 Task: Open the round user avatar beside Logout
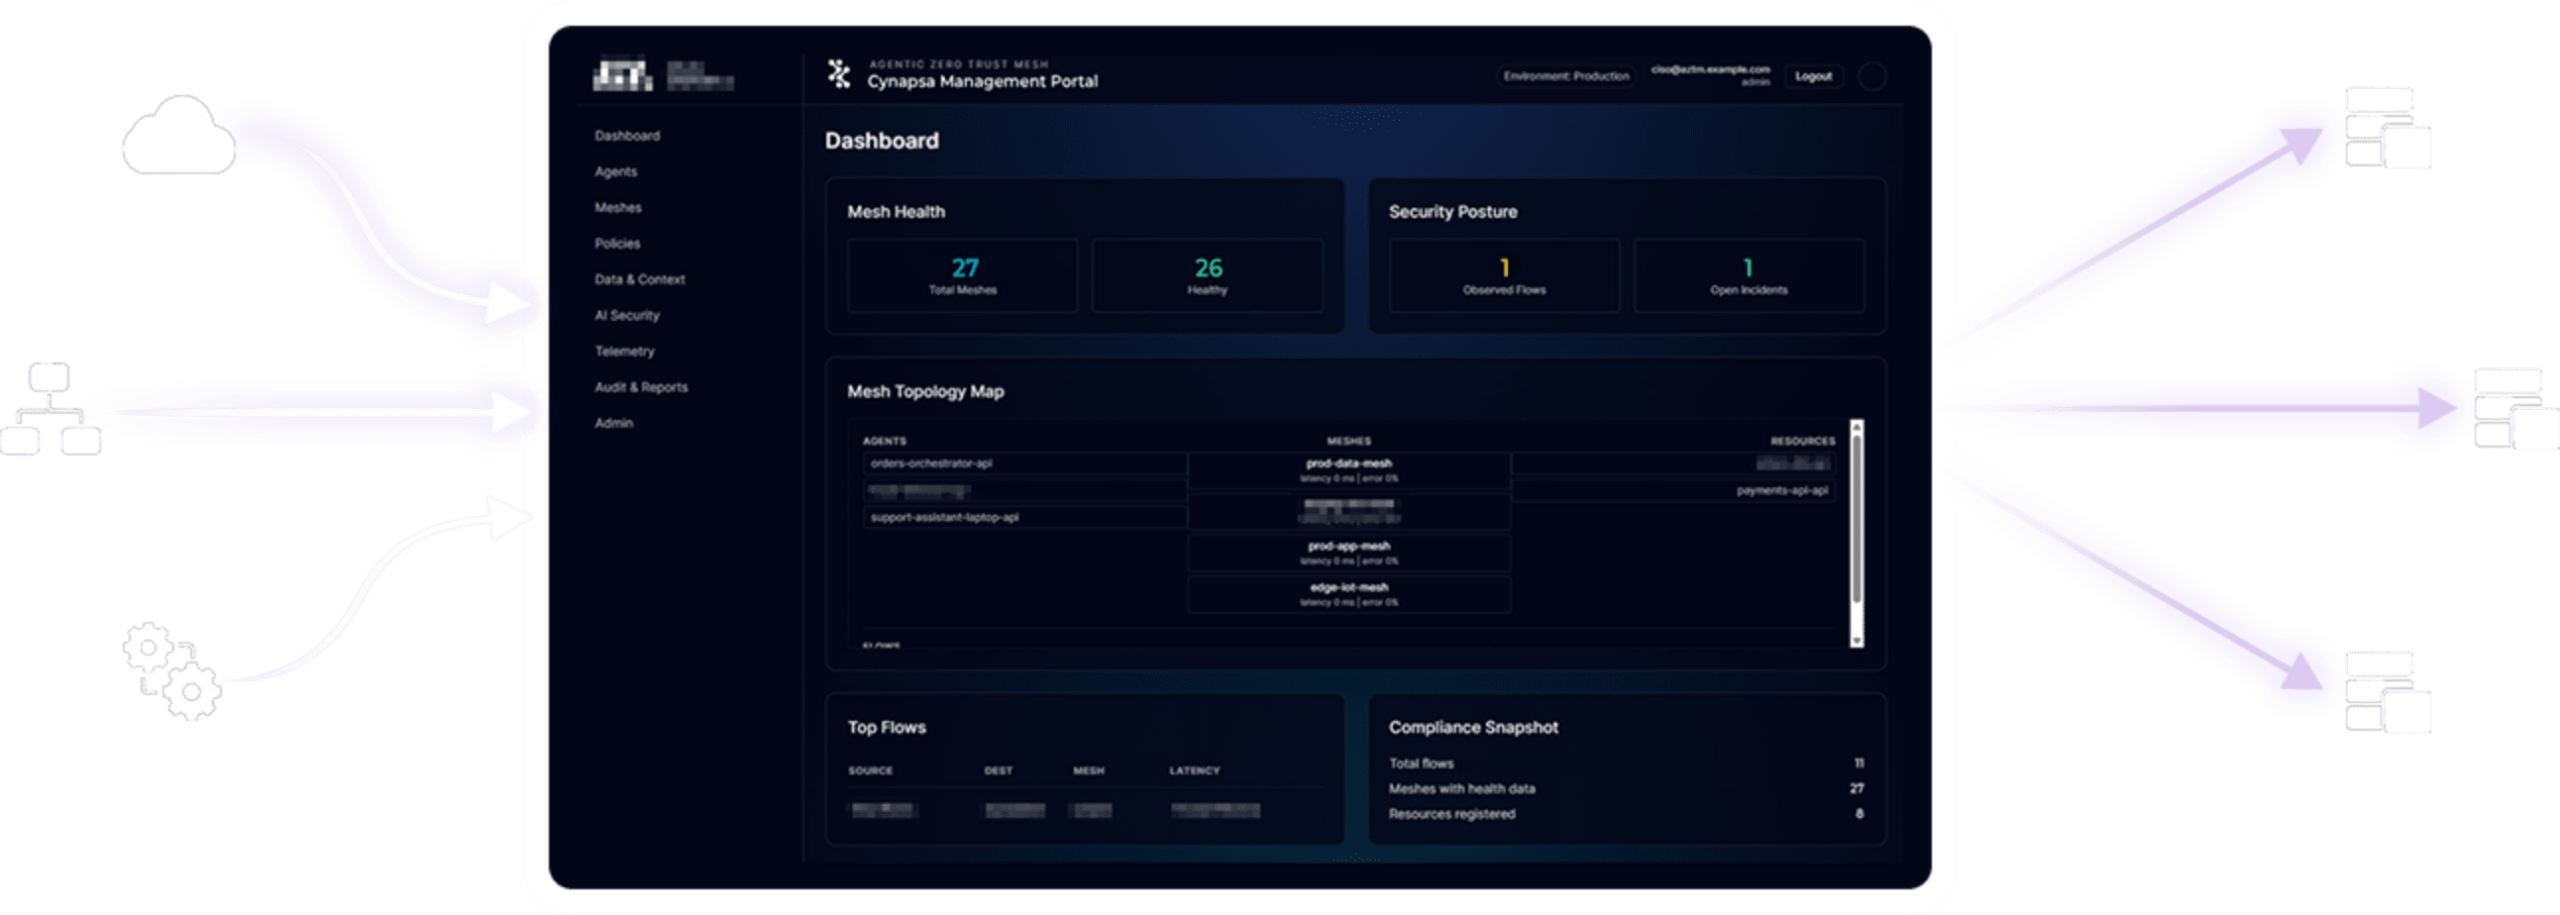[x=1871, y=76]
